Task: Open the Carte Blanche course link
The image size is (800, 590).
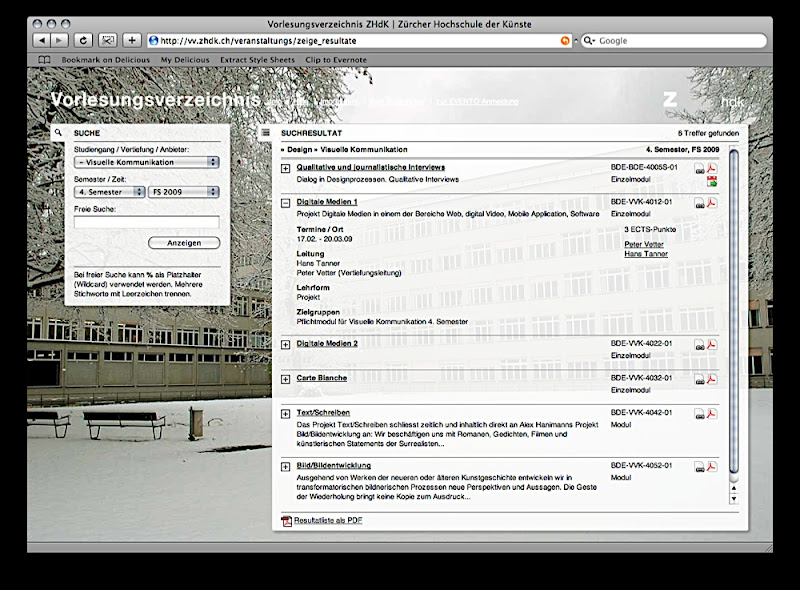Action: pos(322,378)
